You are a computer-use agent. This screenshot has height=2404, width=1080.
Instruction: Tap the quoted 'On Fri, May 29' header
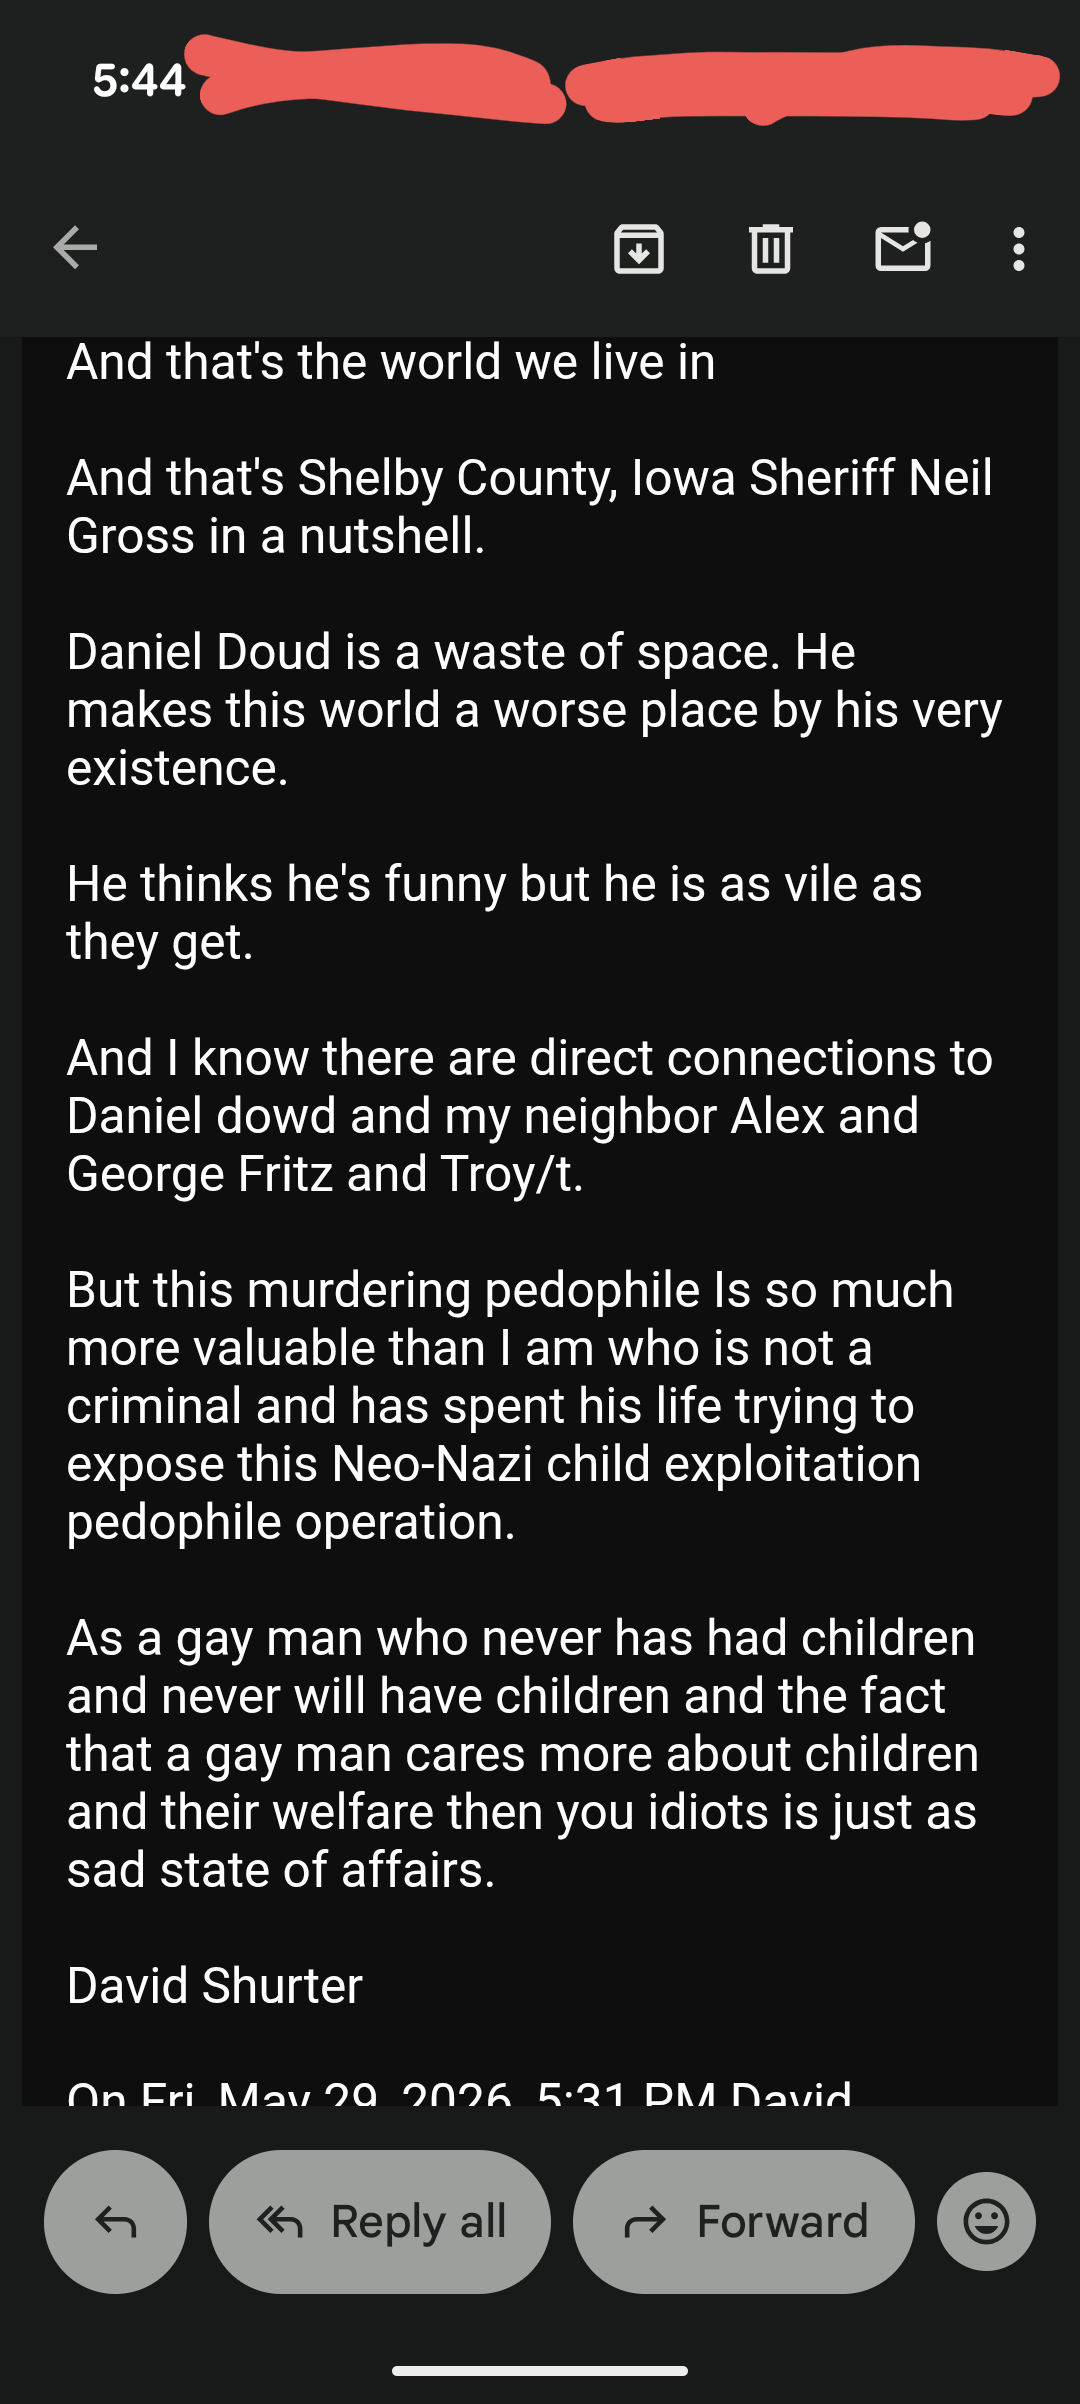[460, 2090]
